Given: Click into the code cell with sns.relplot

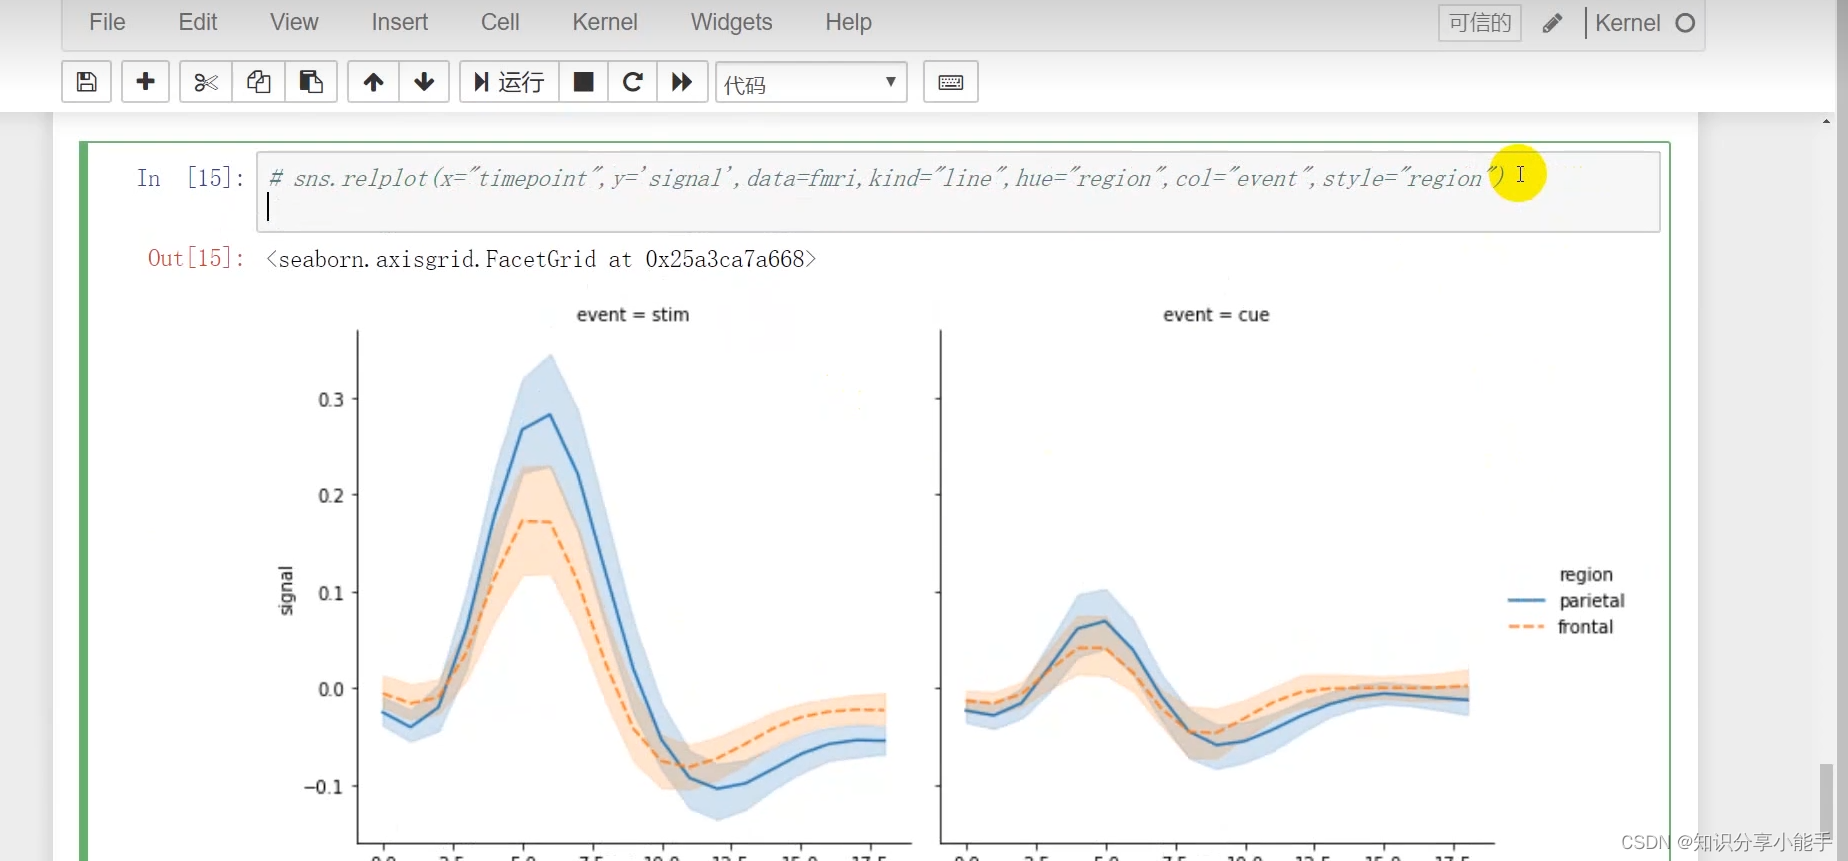Looking at the screenshot, I should tap(958, 192).
